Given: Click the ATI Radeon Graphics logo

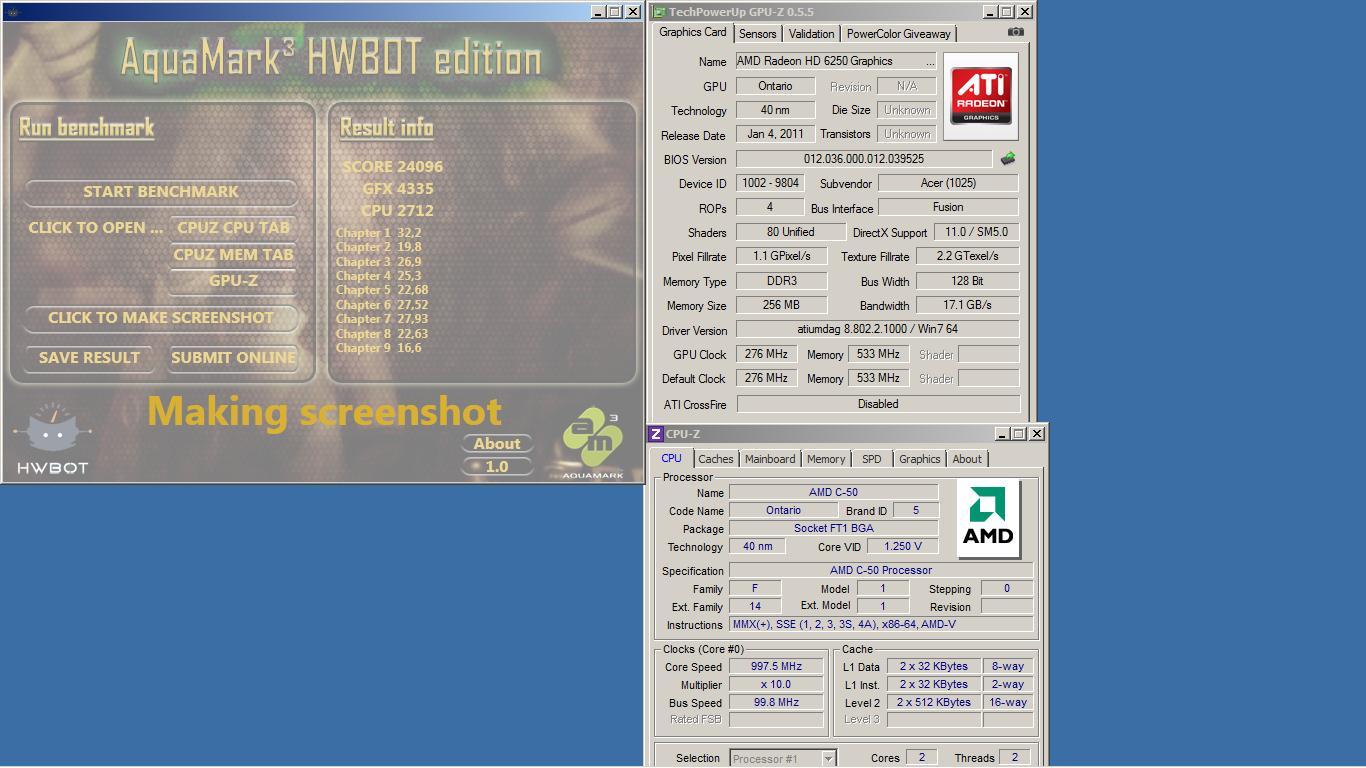Looking at the screenshot, I should pyautogui.click(x=980, y=96).
